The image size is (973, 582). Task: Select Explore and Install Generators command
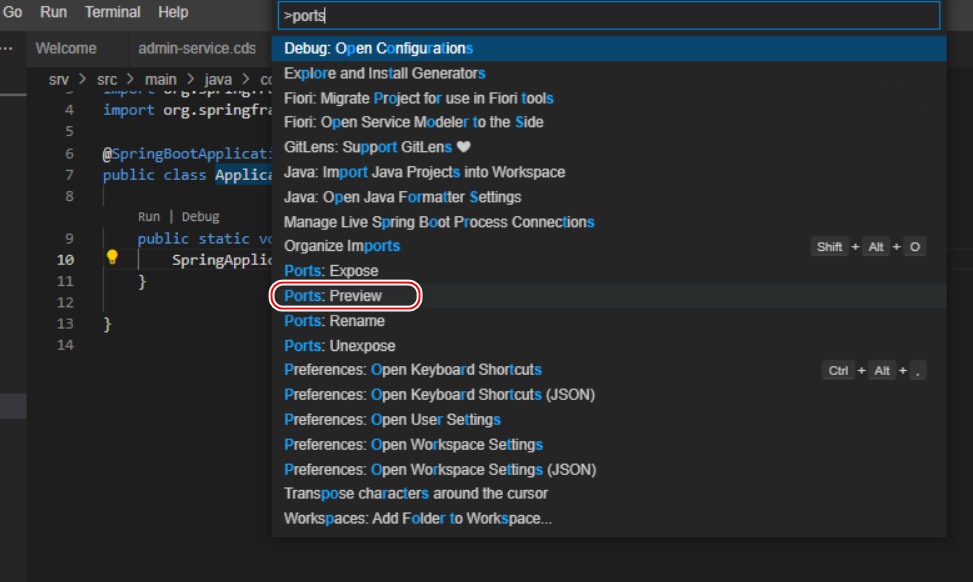point(609,73)
